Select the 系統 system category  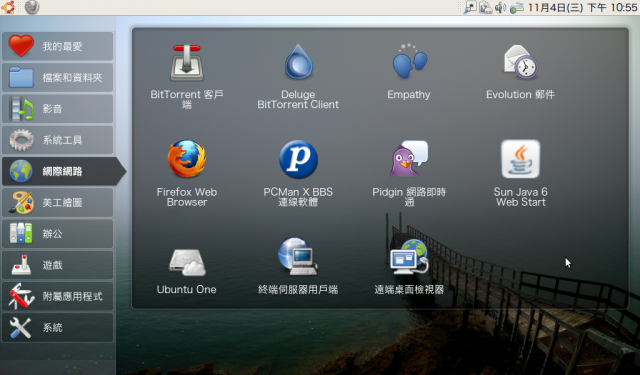pyautogui.click(x=58, y=327)
